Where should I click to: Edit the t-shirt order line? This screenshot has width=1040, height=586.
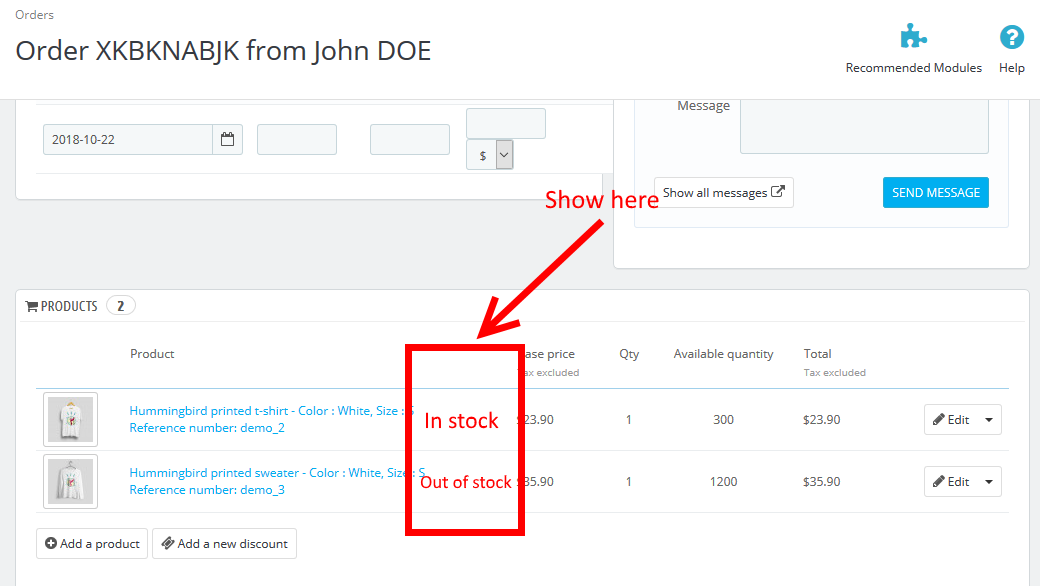point(950,420)
